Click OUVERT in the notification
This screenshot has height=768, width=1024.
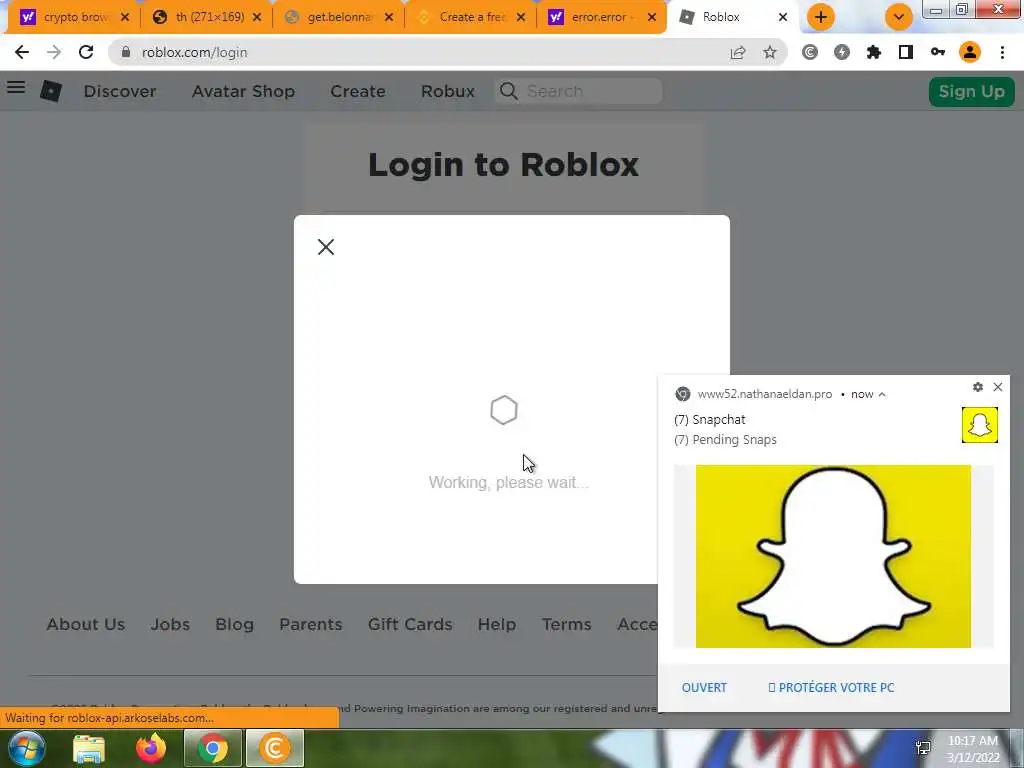click(704, 688)
